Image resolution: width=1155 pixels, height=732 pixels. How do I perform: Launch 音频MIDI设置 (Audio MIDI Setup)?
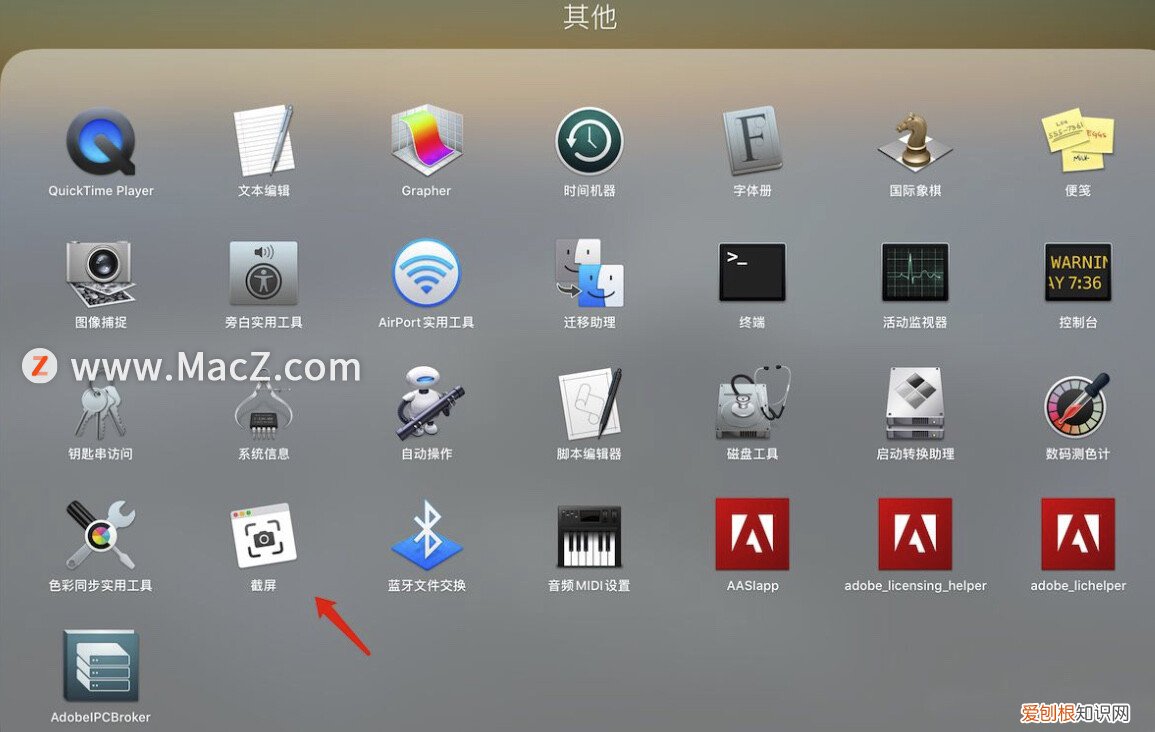589,535
